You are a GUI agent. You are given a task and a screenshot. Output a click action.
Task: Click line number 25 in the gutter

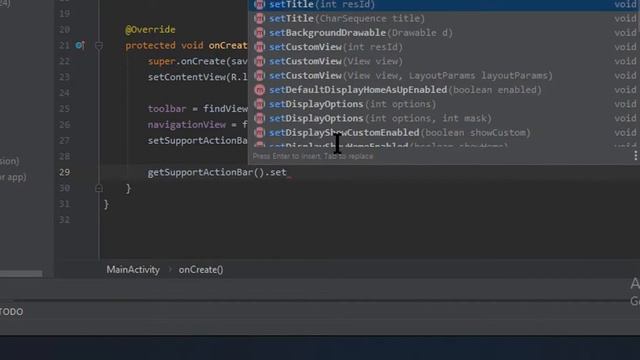(64, 109)
